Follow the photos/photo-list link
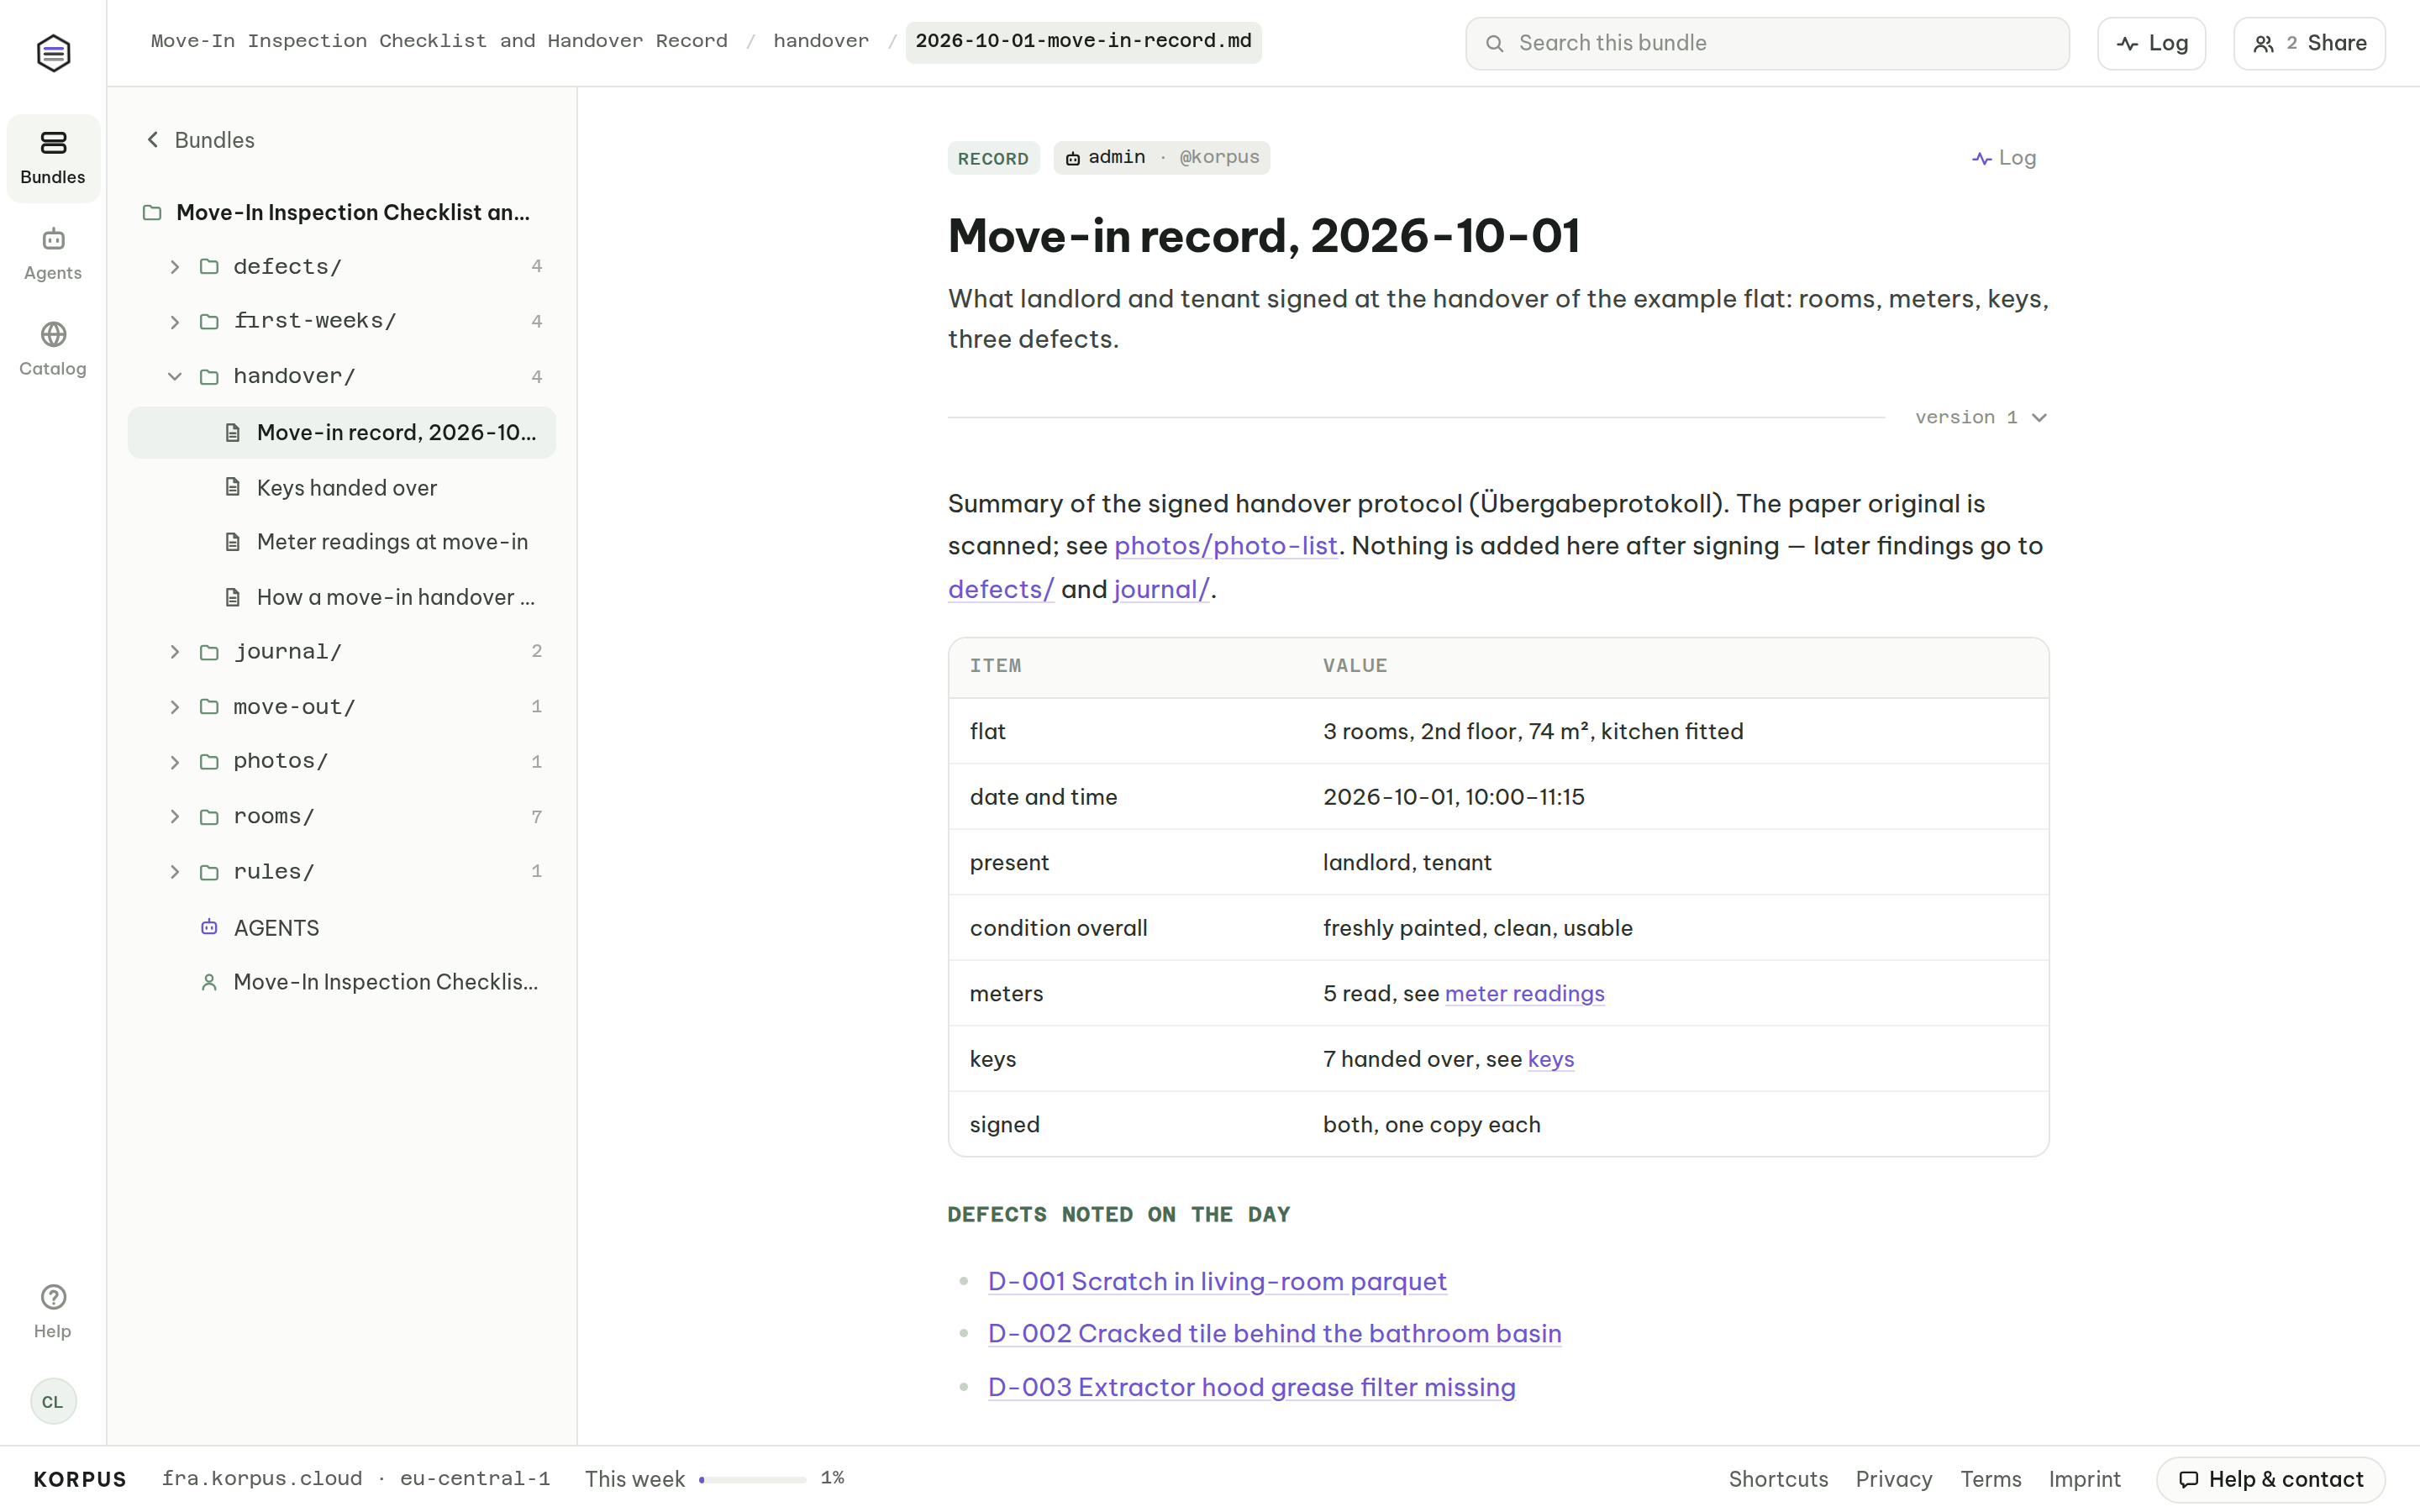 tap(1225, 546)
